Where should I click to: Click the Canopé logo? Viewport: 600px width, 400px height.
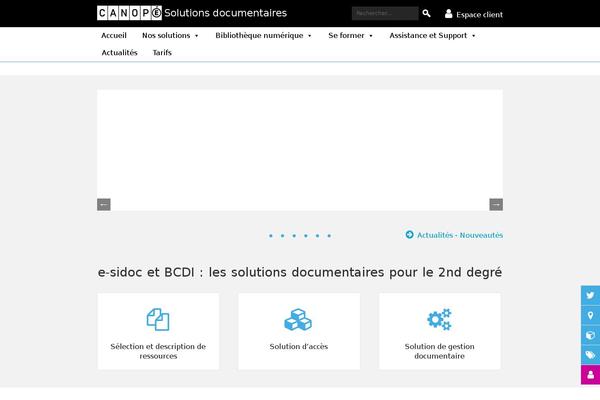click(x=129, y=13)
